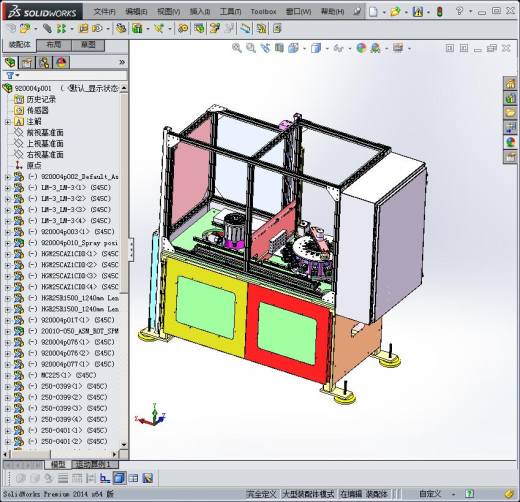The height and width of the screenshot is (502, 520).
Task: Click the traffic light Rebuild icon
Action: 440,12
